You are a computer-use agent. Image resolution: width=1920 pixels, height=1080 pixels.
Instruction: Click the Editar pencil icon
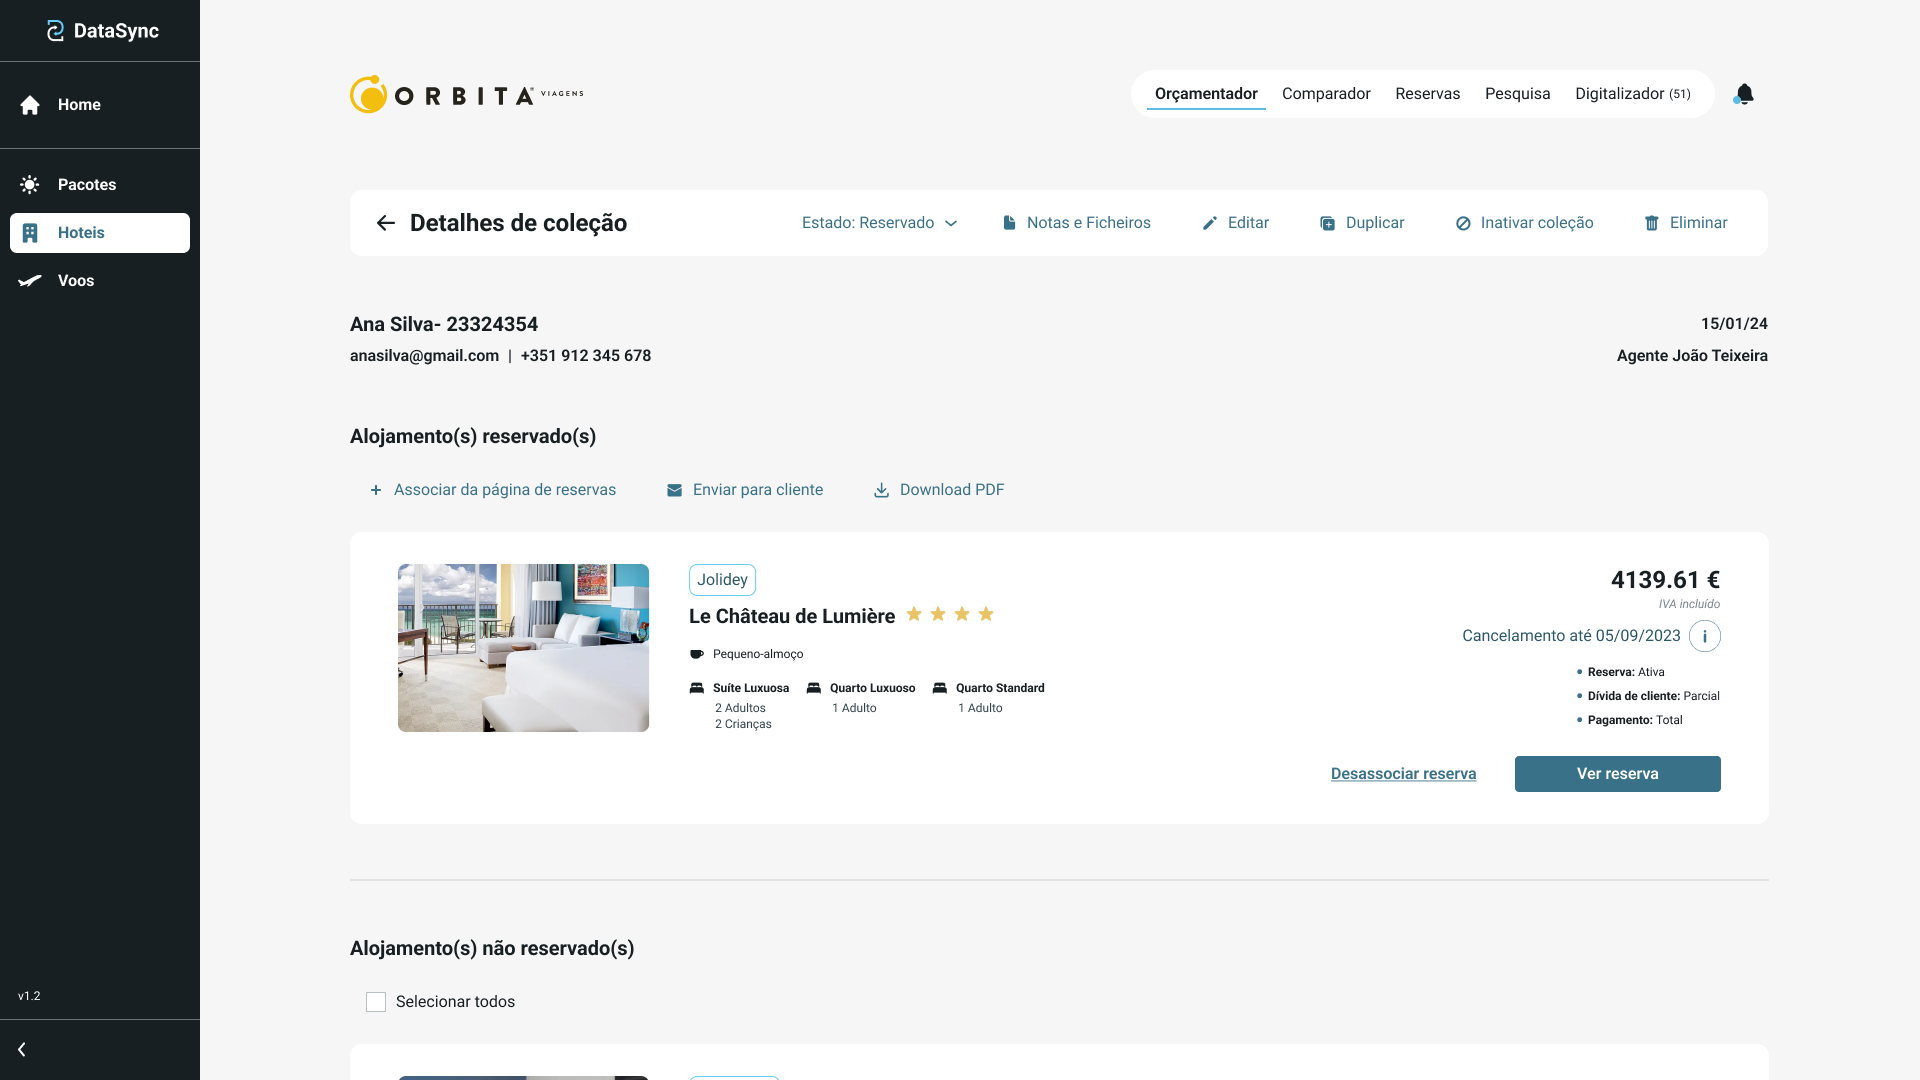point(1210,223)
